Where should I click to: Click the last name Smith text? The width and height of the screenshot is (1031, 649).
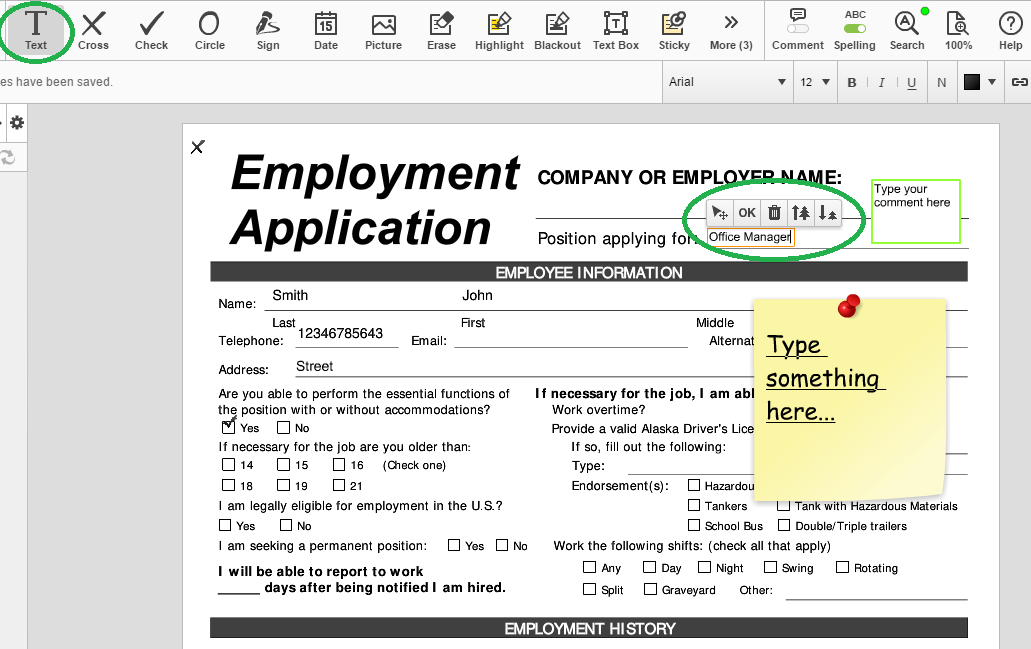290,295
